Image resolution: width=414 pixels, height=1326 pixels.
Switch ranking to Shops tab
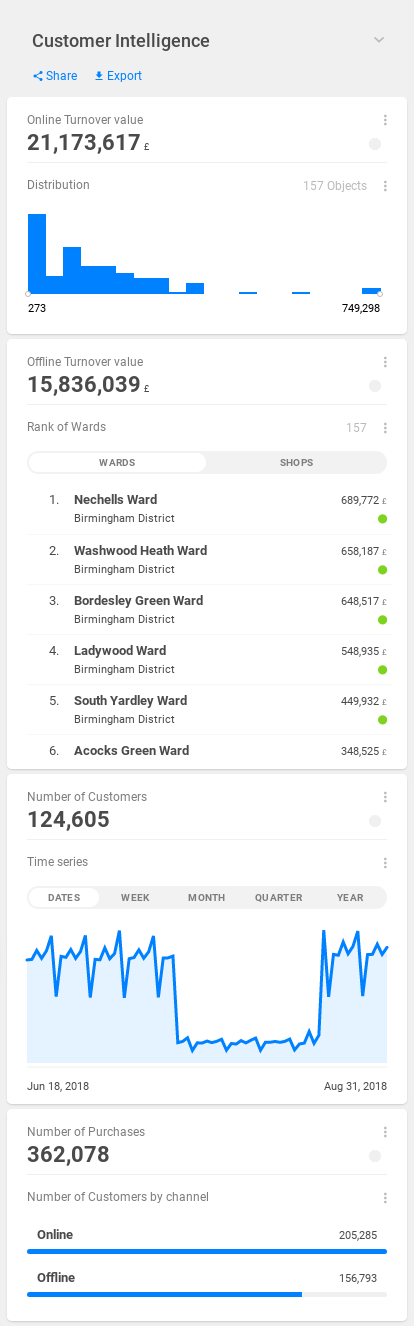click(x=297, y=463)
